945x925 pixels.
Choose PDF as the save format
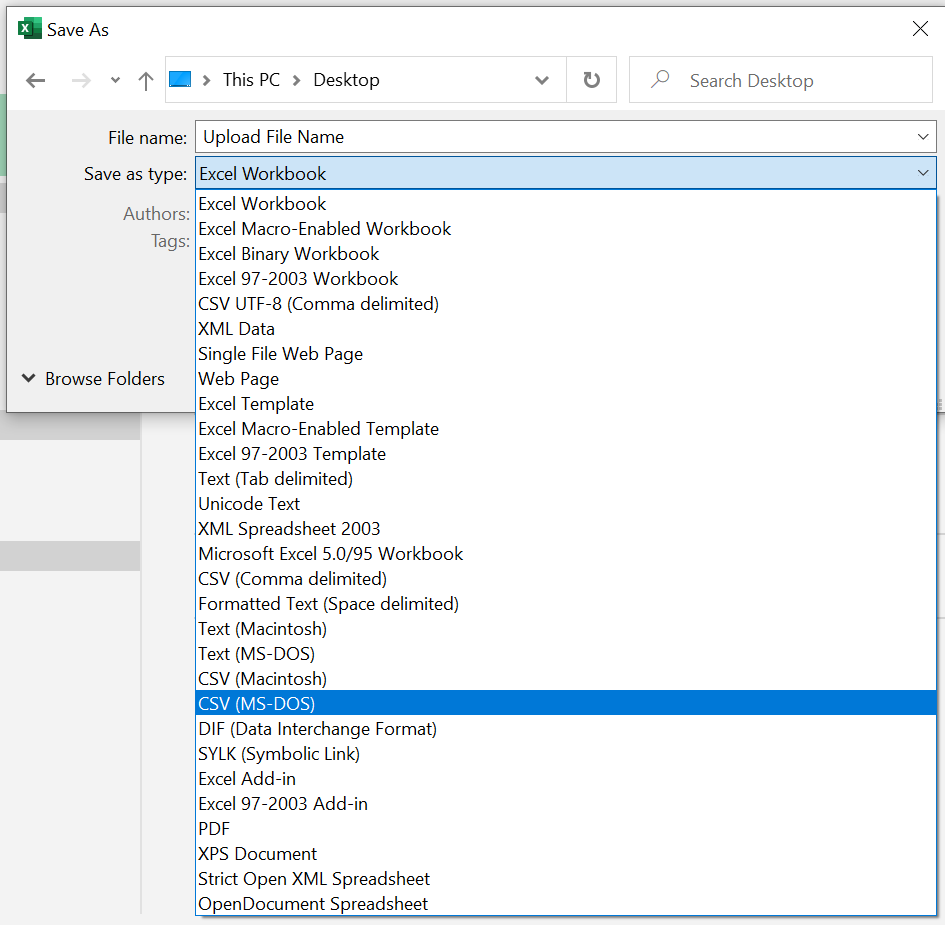pos(213,828)
